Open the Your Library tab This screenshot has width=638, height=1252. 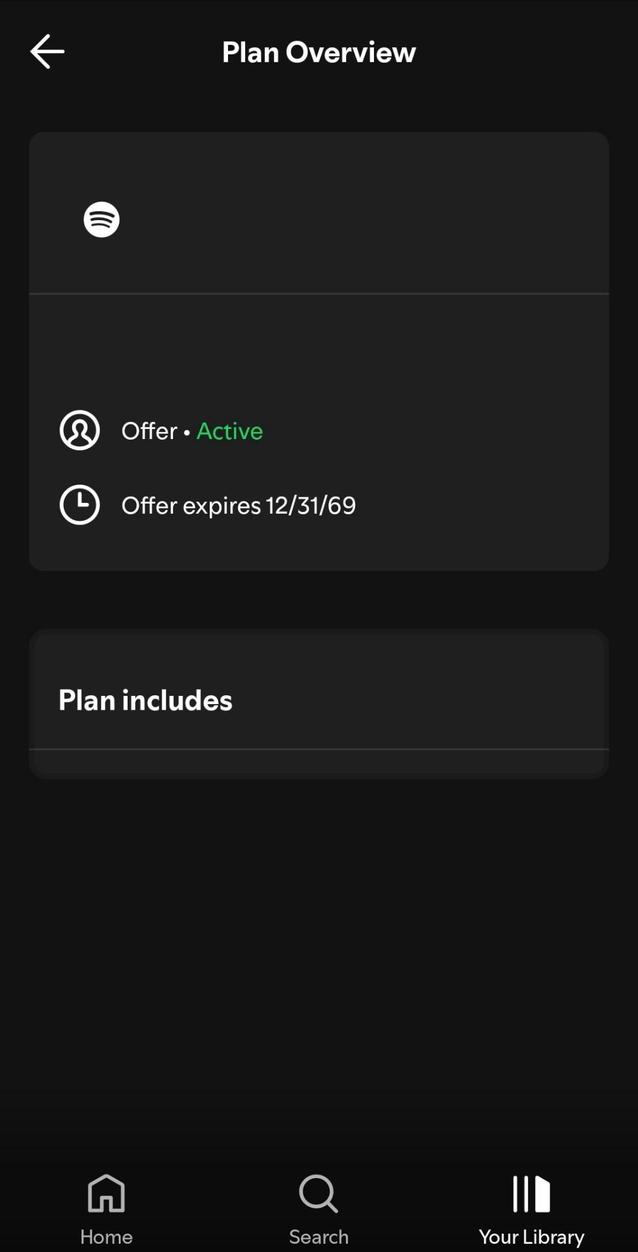coord(530,1205)
